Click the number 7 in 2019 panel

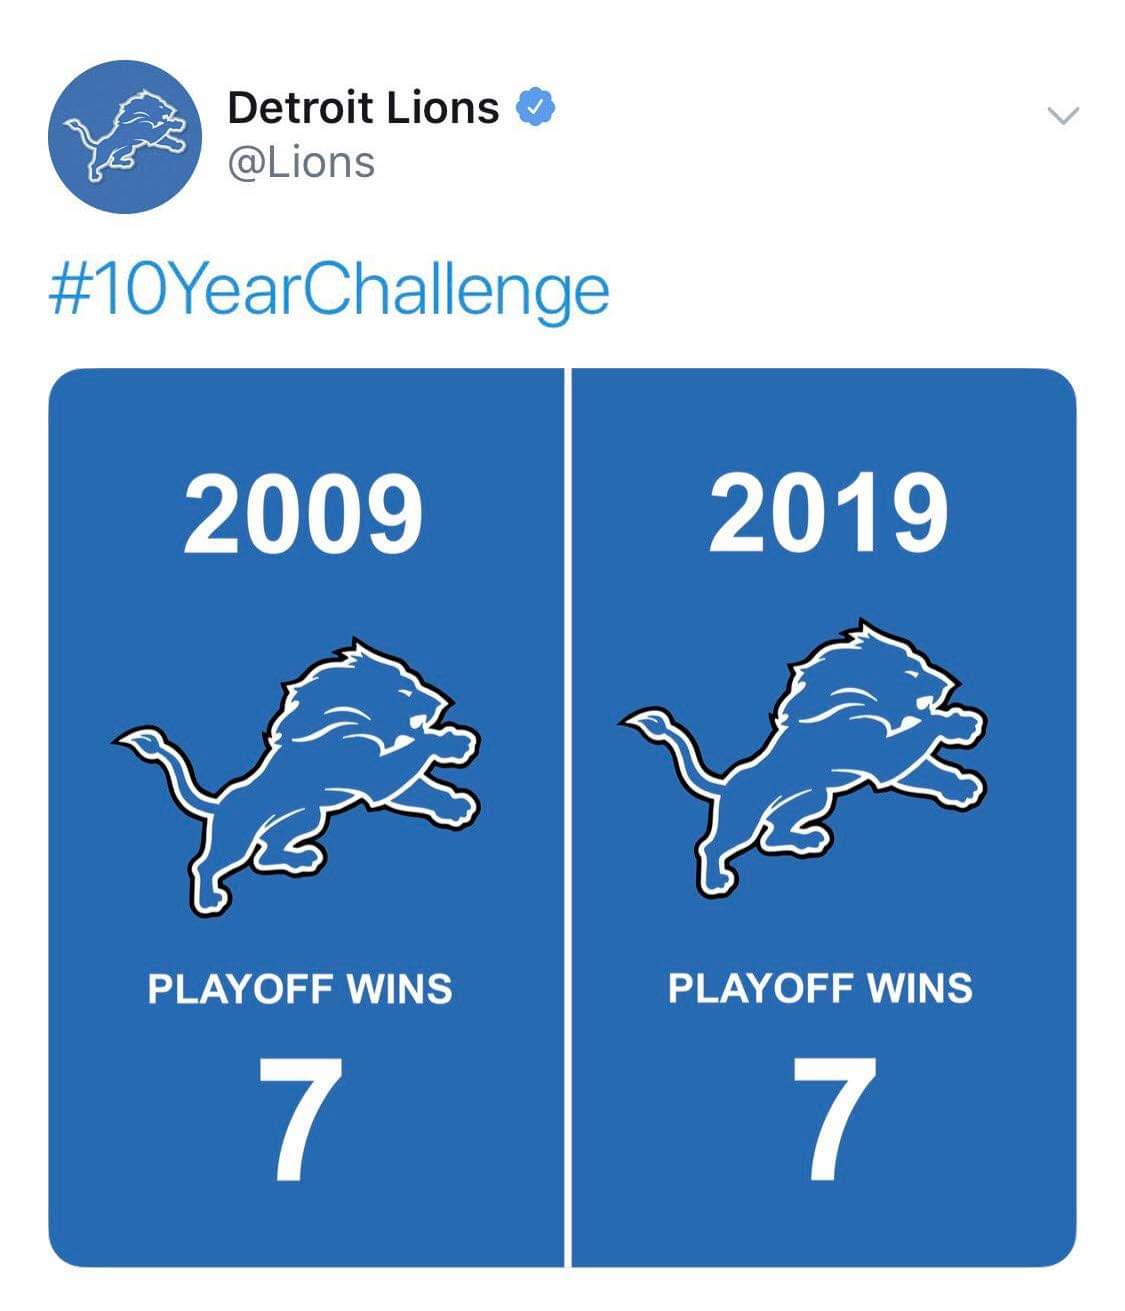click(x=835, y=1118)
